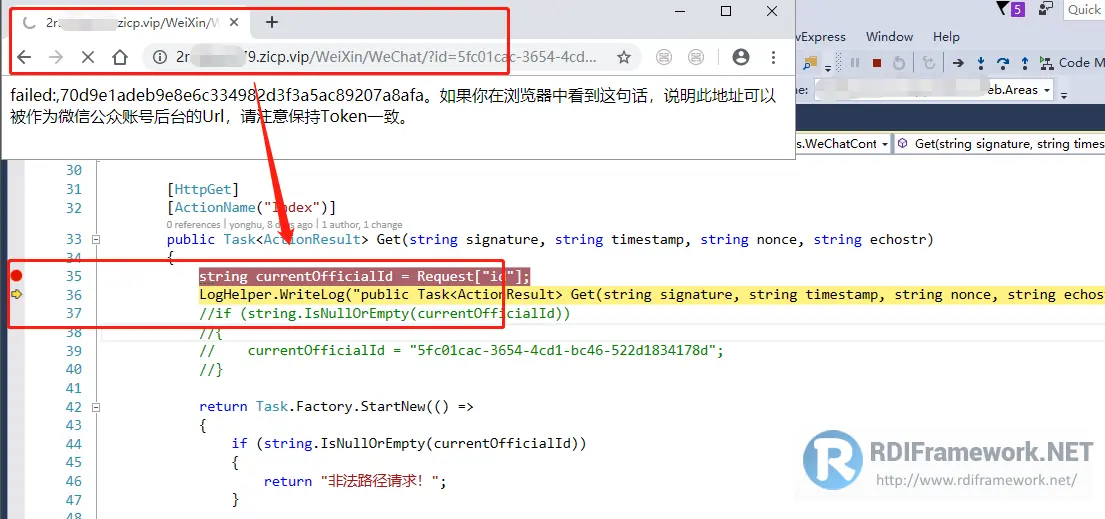Screen dimensions: 1105x519
Task: Open the Help menu
Action: (946, 37)
